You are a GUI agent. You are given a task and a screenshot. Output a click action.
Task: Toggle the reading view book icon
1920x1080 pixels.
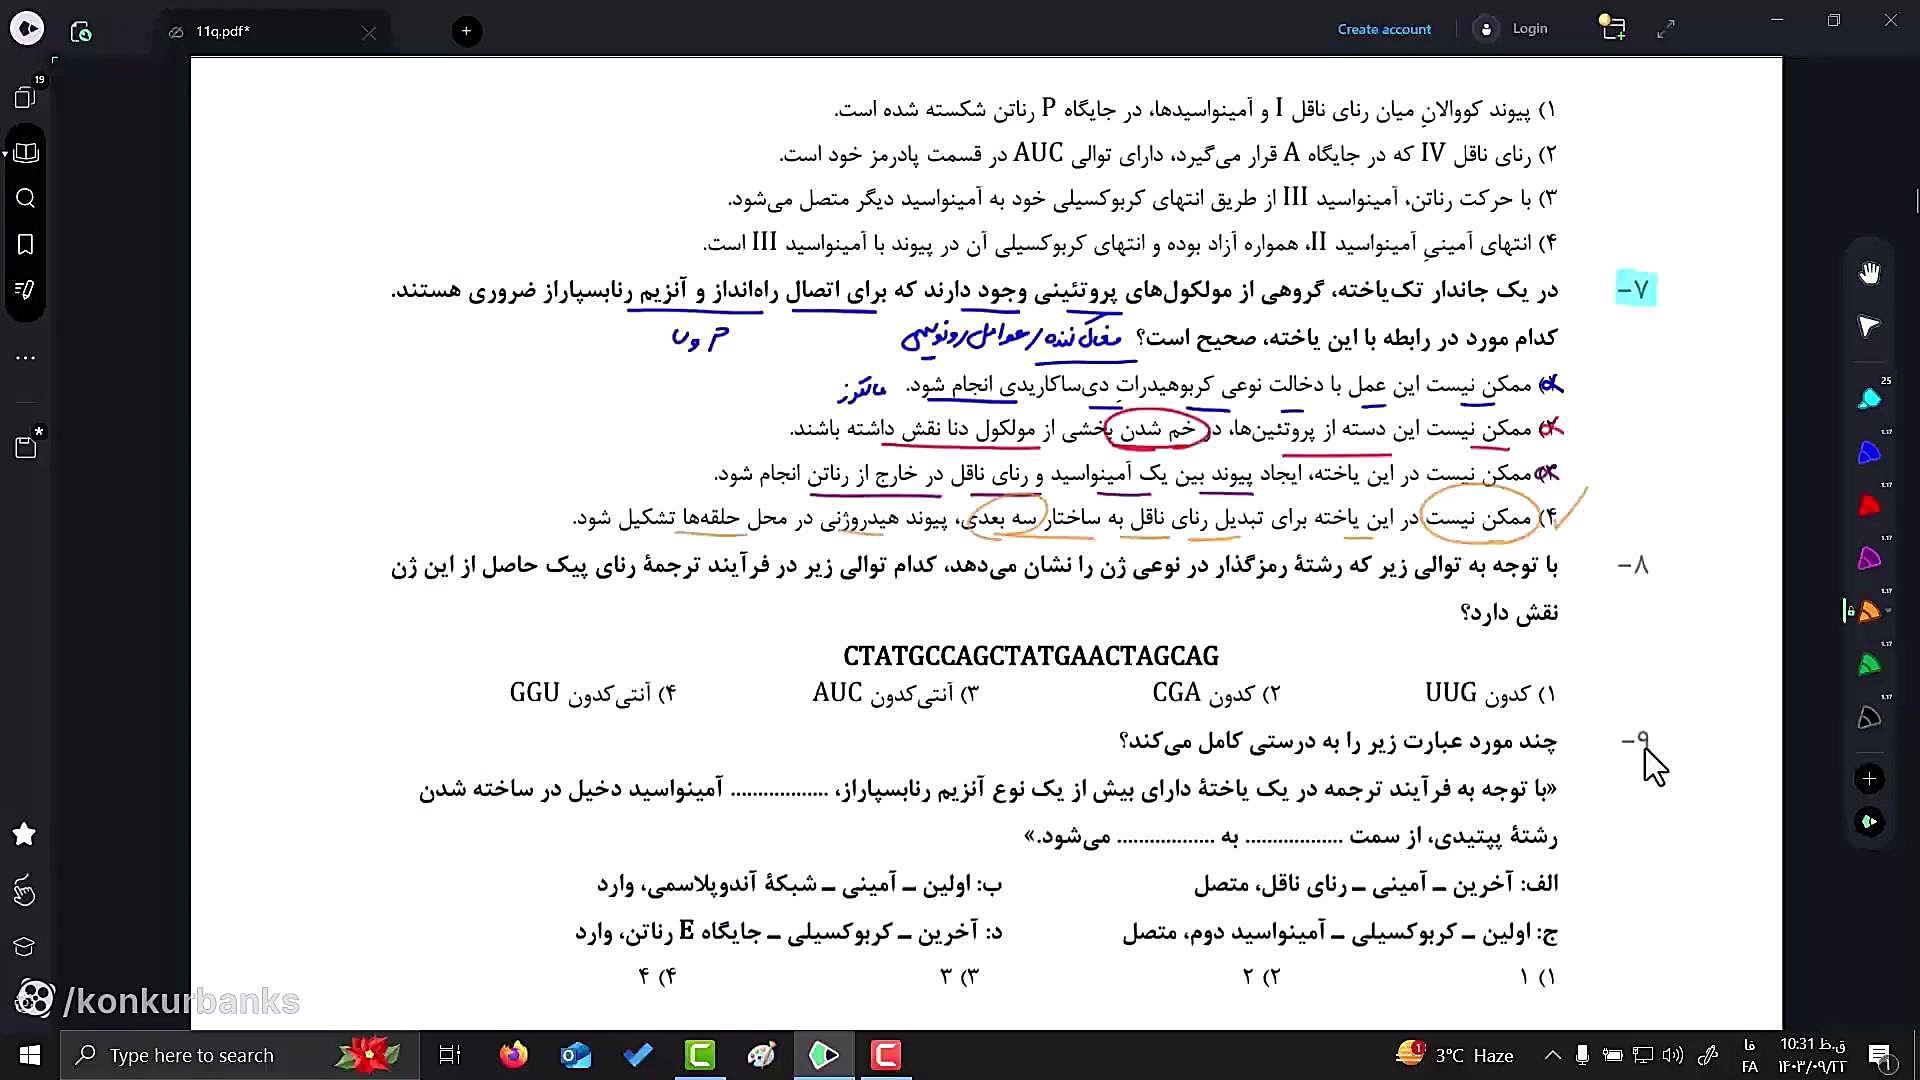[28, 153]
